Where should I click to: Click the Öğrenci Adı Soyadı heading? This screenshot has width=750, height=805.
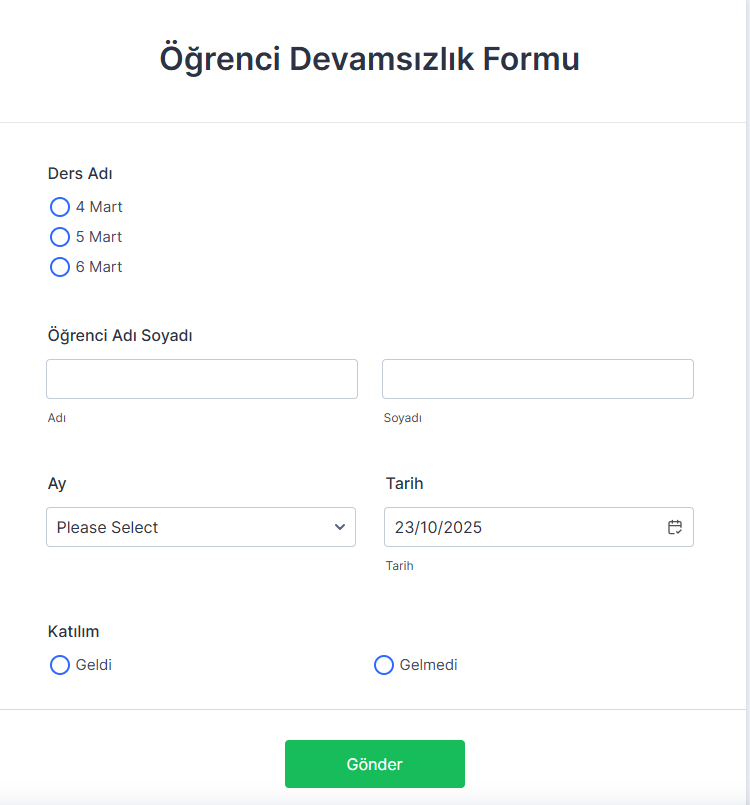point(120,335)
